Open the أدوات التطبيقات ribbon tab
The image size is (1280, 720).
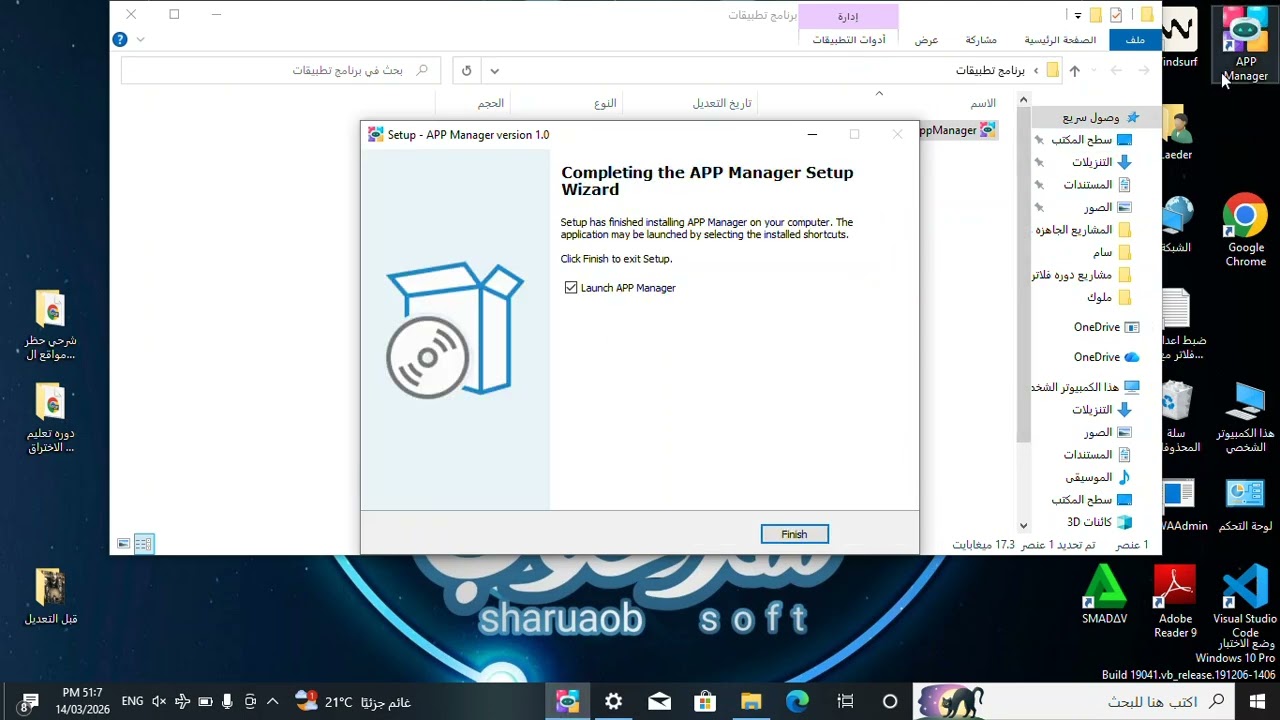(849, 40)
